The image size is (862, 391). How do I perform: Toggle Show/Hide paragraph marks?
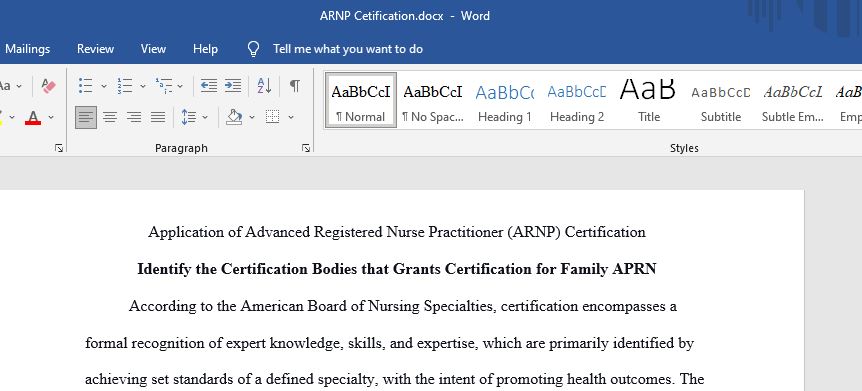click(x=295, y=86)
